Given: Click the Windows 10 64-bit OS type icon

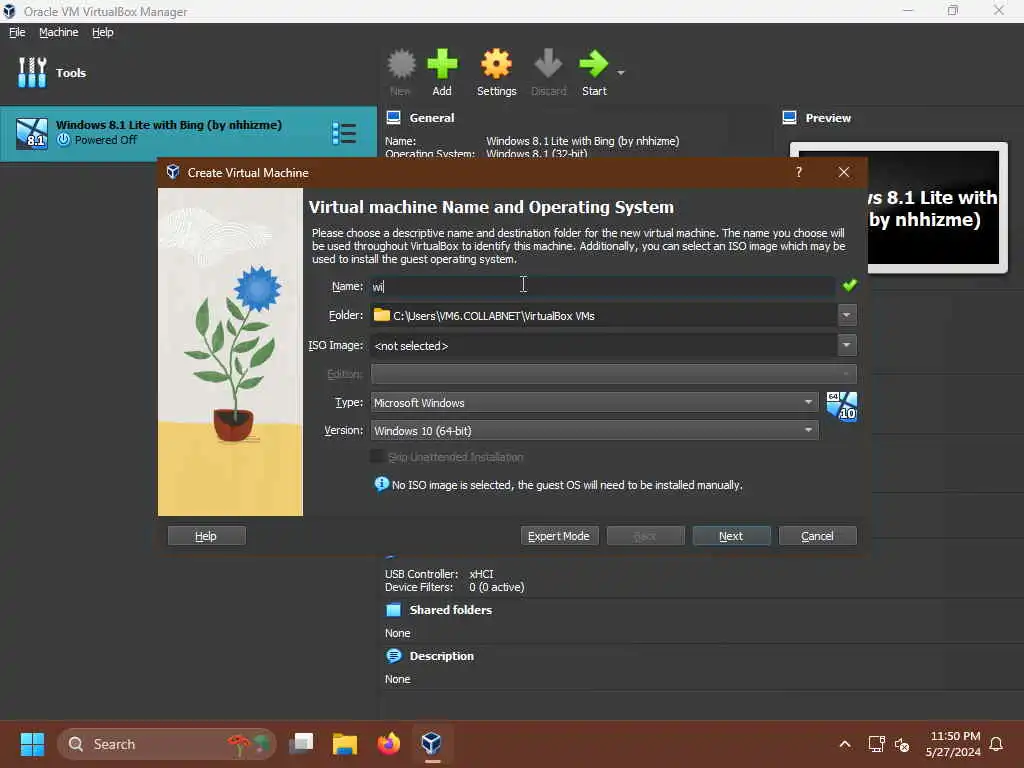Looking at the screenshot, I should (x=841, y=406).
